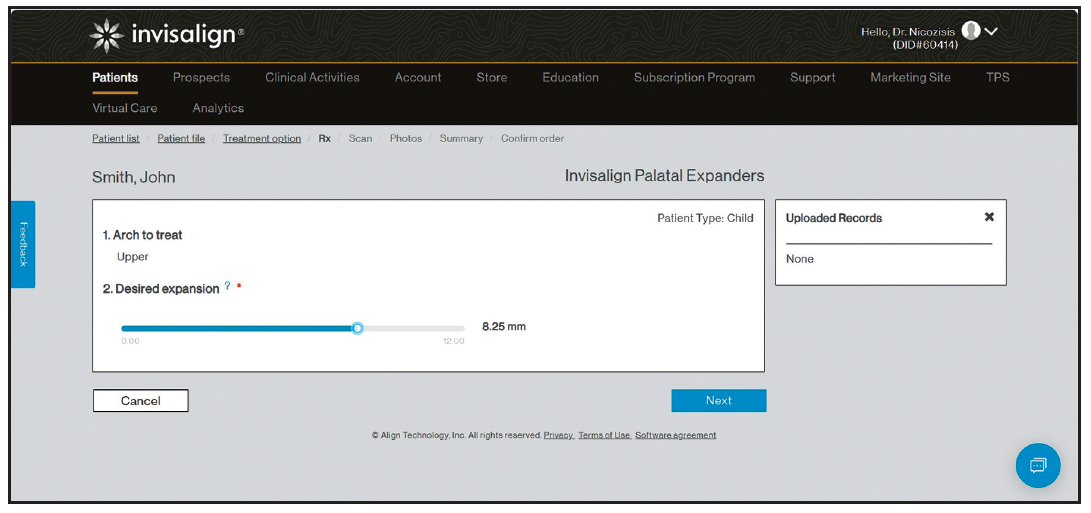Screen dimensions: 1091x513
Task: Return to Treatment option breadcrumb
Action: pyautogui.click(x=262, y=139)
